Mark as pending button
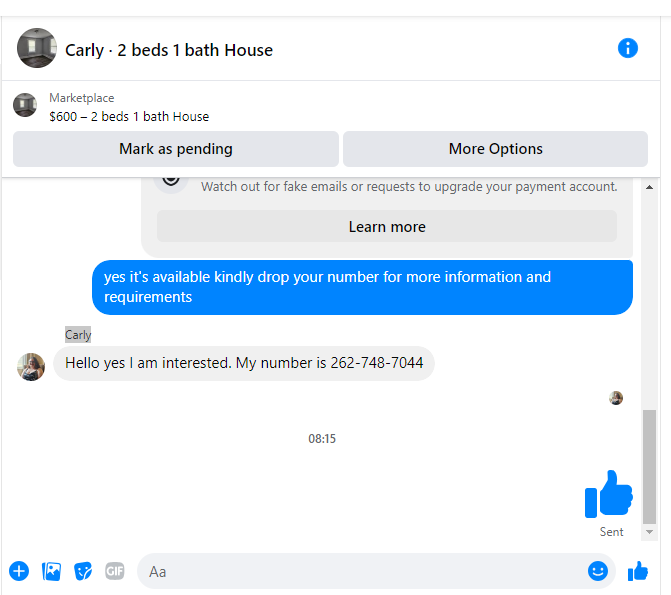This screenshot has height=595, width=671. [176, 149]
